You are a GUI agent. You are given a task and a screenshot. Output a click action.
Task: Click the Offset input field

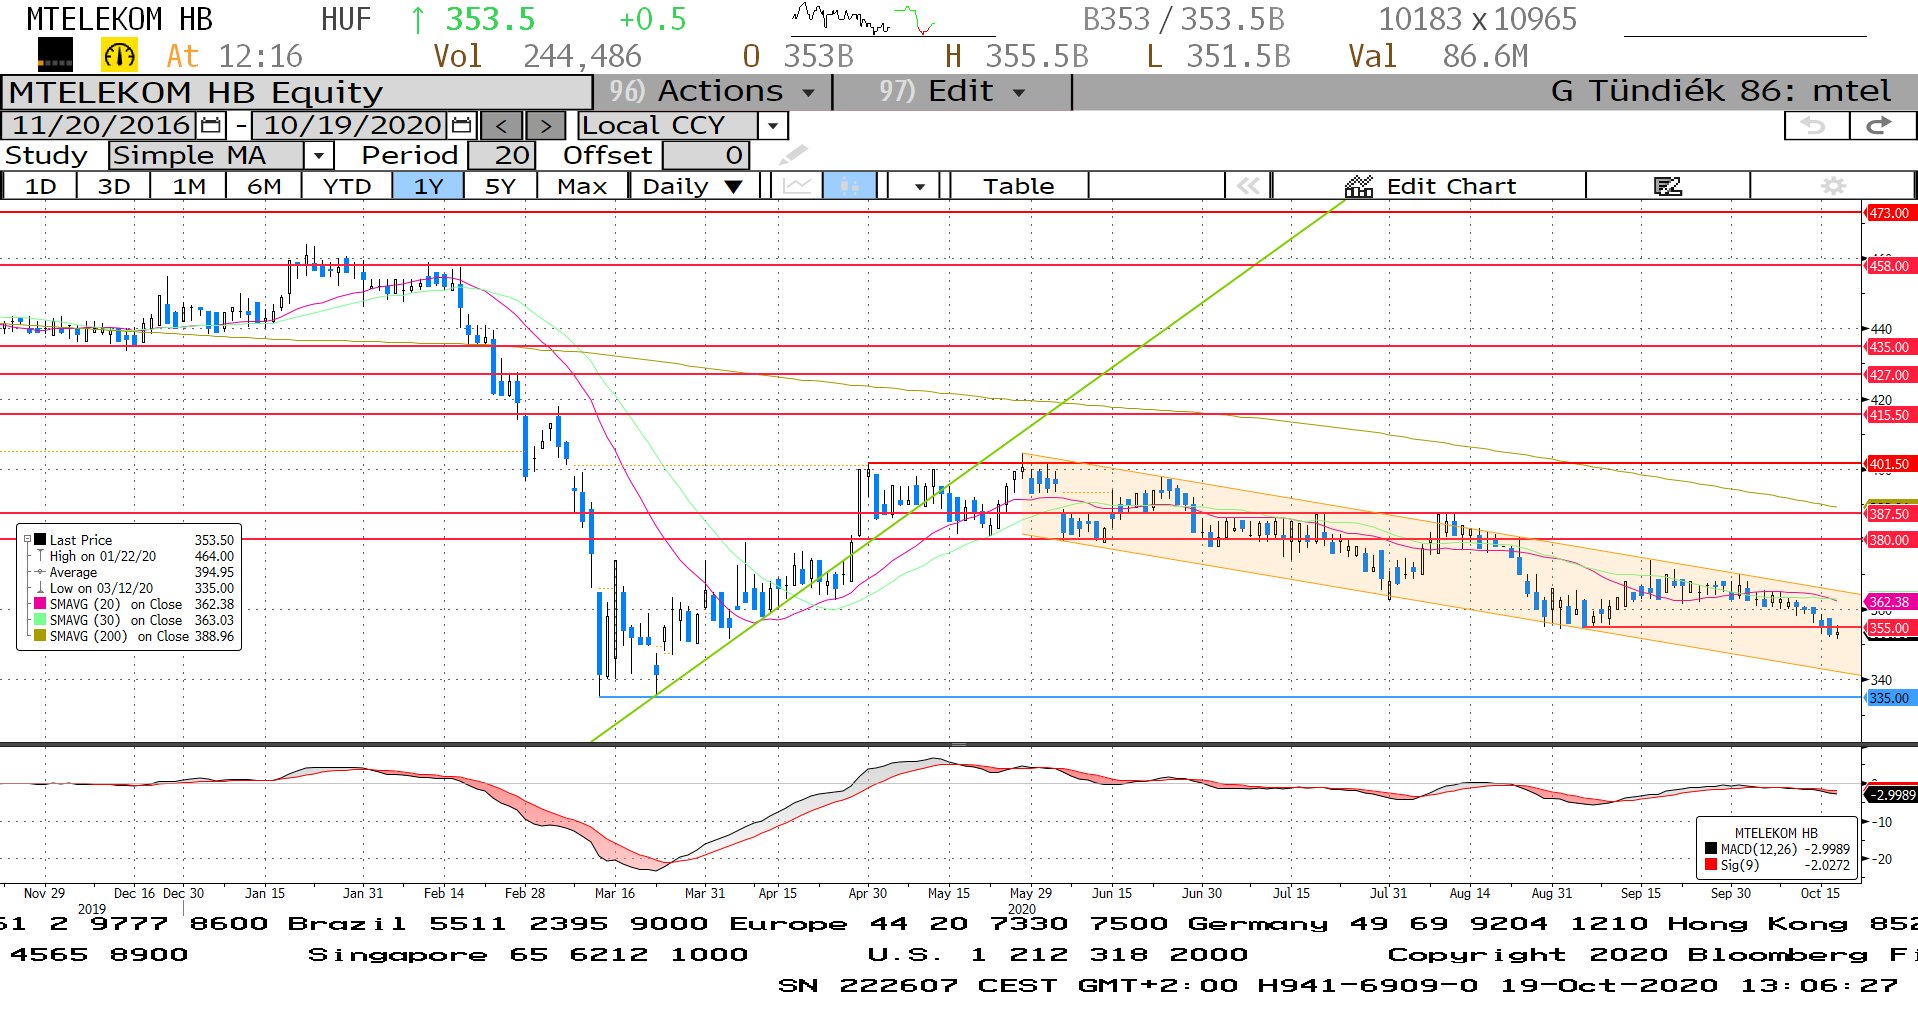point(706,155)
